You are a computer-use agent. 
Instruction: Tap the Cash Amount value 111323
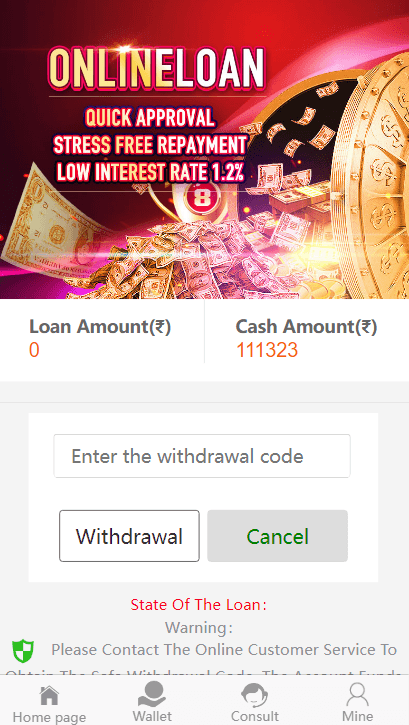267,350
